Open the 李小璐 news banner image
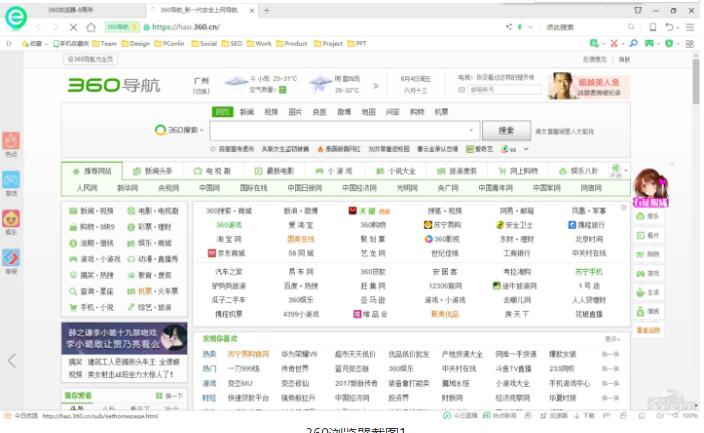The height and width of the screenshot is (433, 704). point(124,338)
